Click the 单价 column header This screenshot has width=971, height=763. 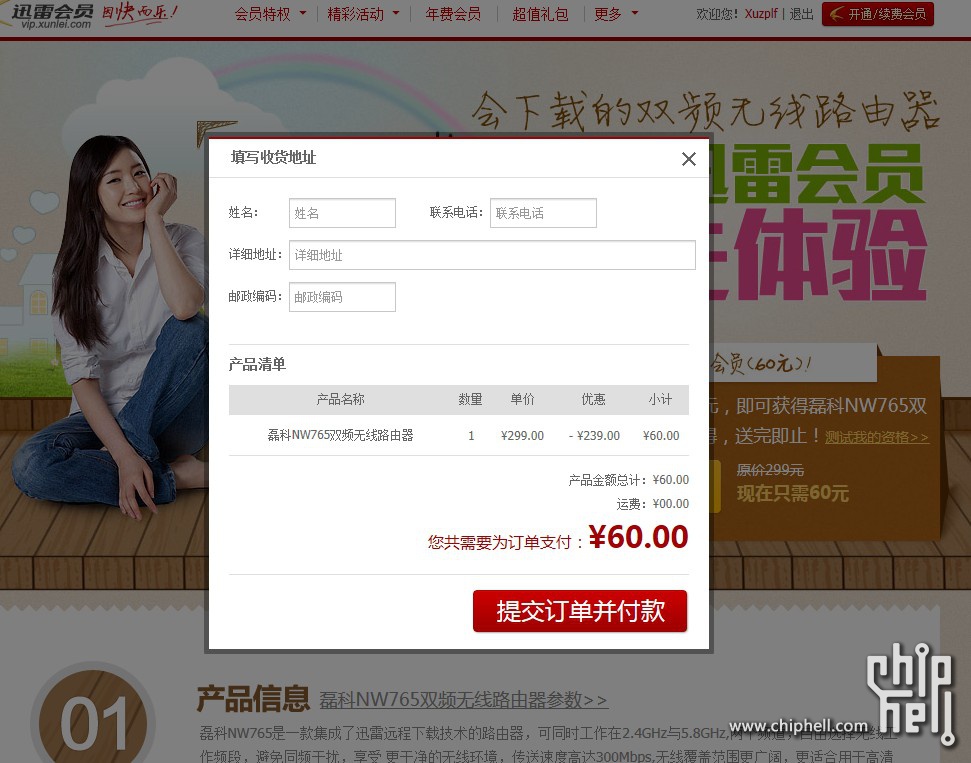[x=523, y=399]
